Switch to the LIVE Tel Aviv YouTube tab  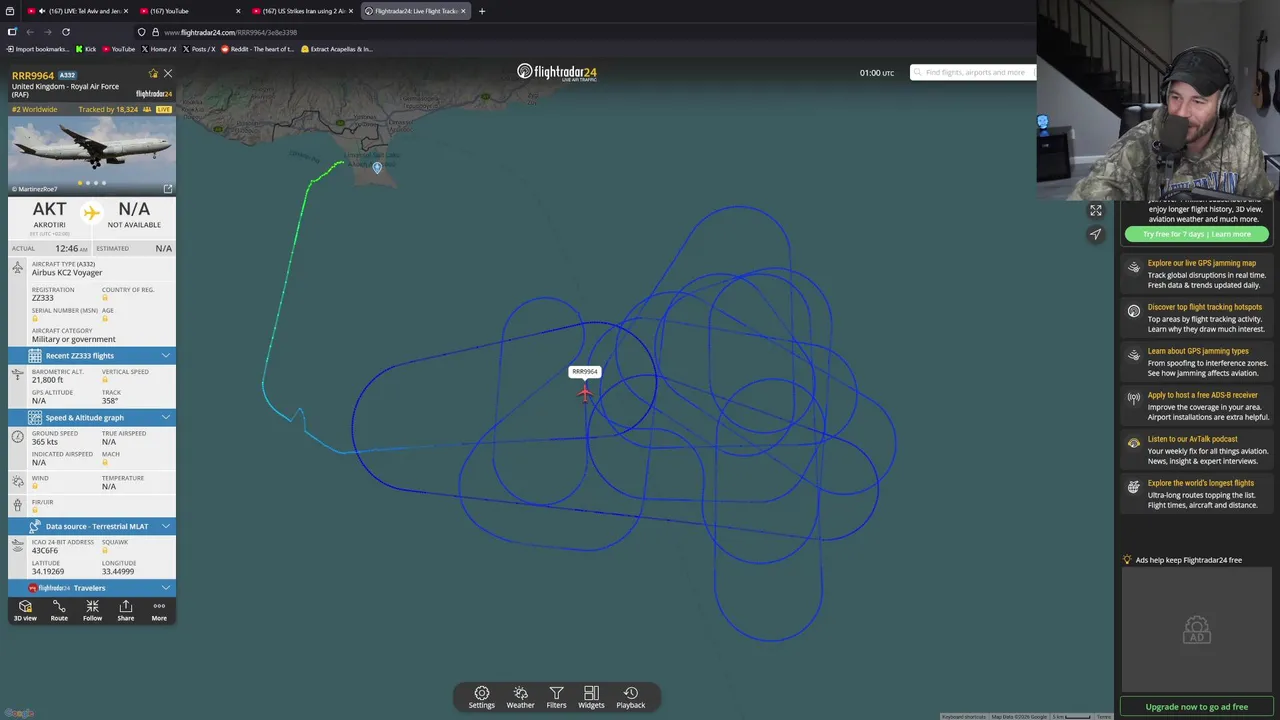[76, 11]
